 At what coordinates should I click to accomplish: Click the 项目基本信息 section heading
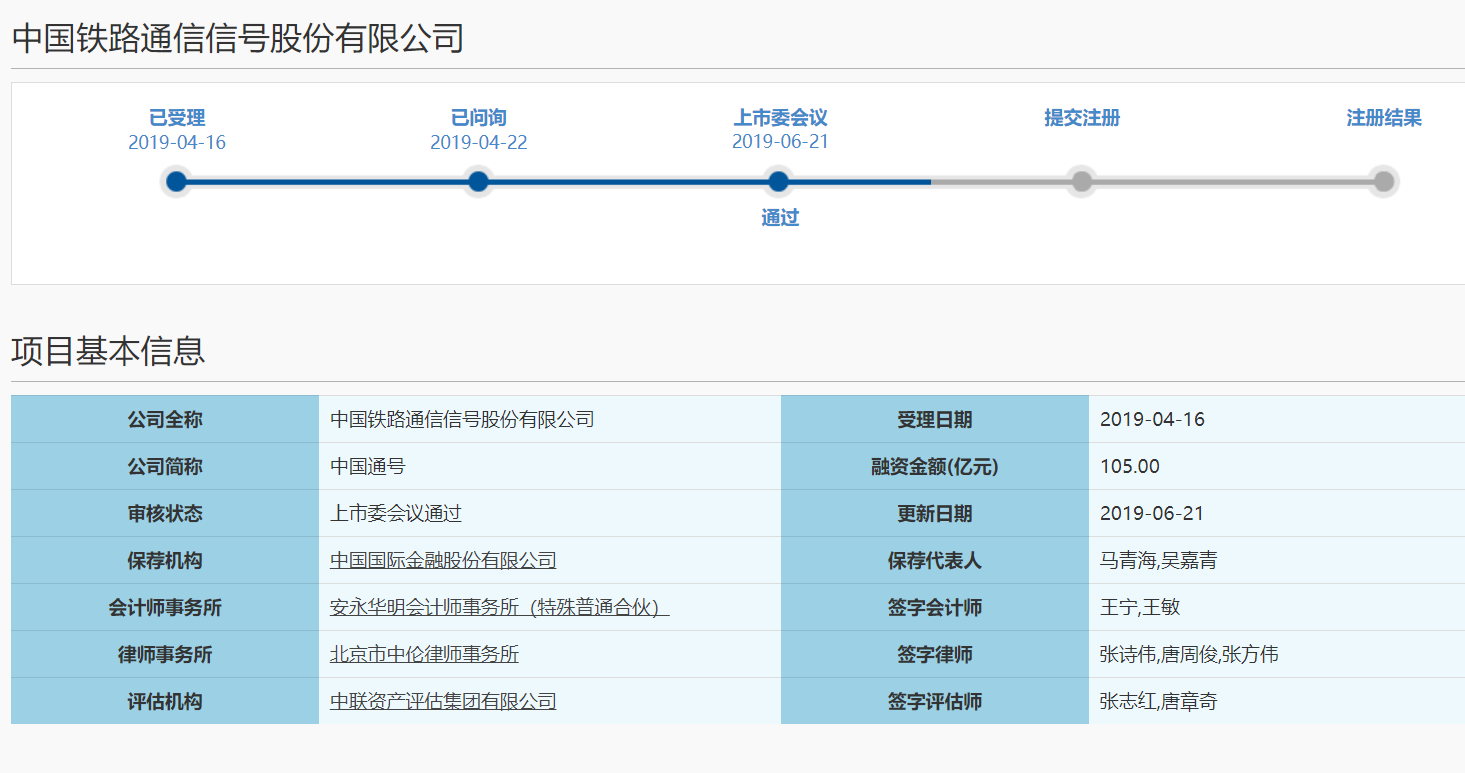pyautogui.click(x=108, y=351)
